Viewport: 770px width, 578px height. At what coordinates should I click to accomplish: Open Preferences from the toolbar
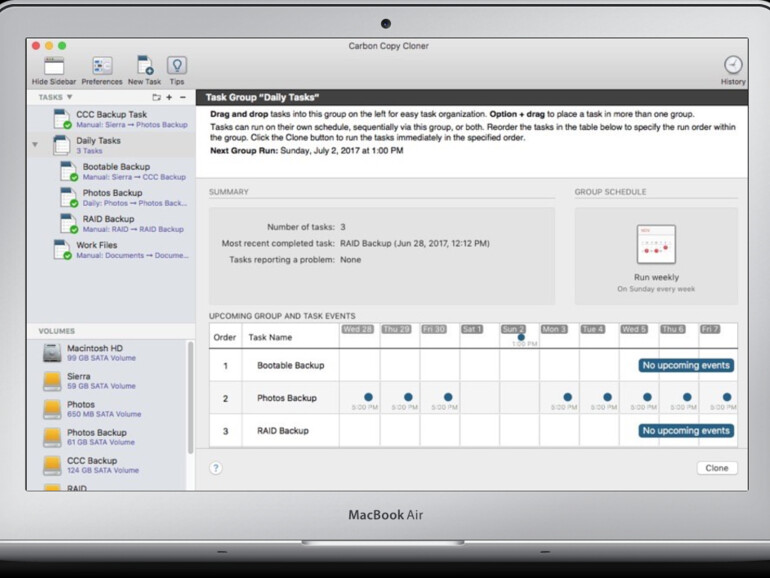pyautogui.click(x=102, y=66)
